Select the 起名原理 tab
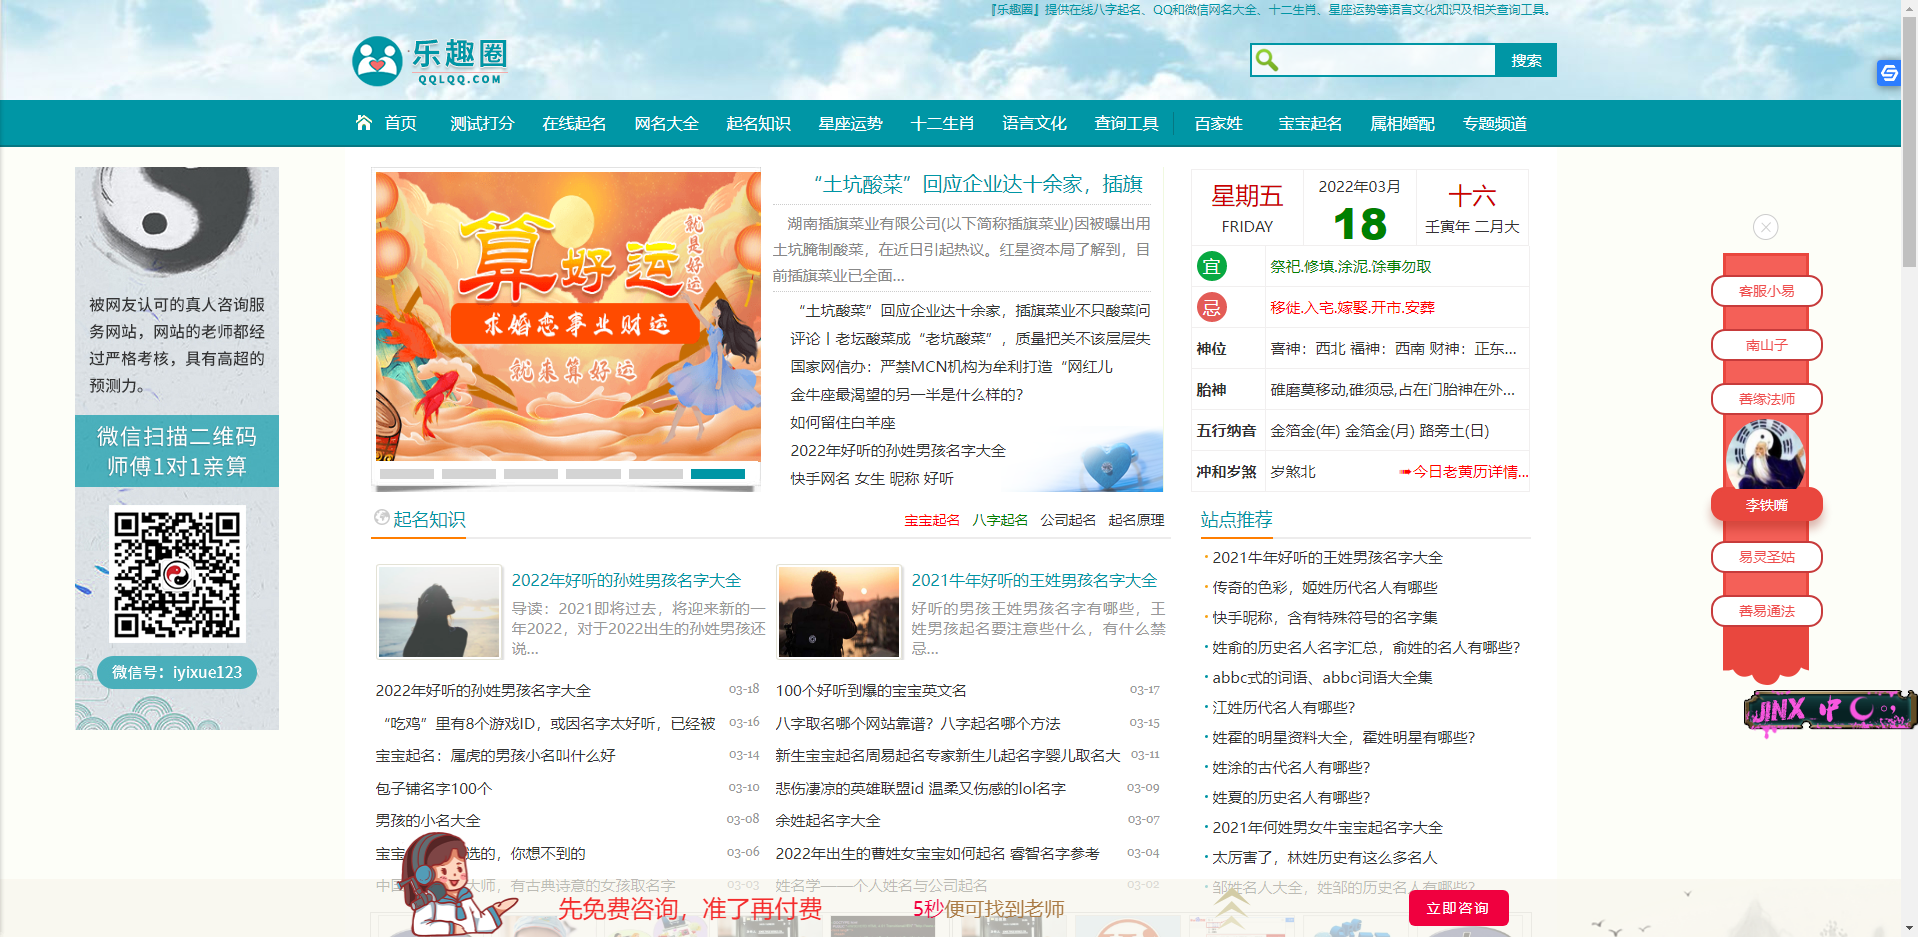Screen dimensions: 1918x937 coord(1136,520)
